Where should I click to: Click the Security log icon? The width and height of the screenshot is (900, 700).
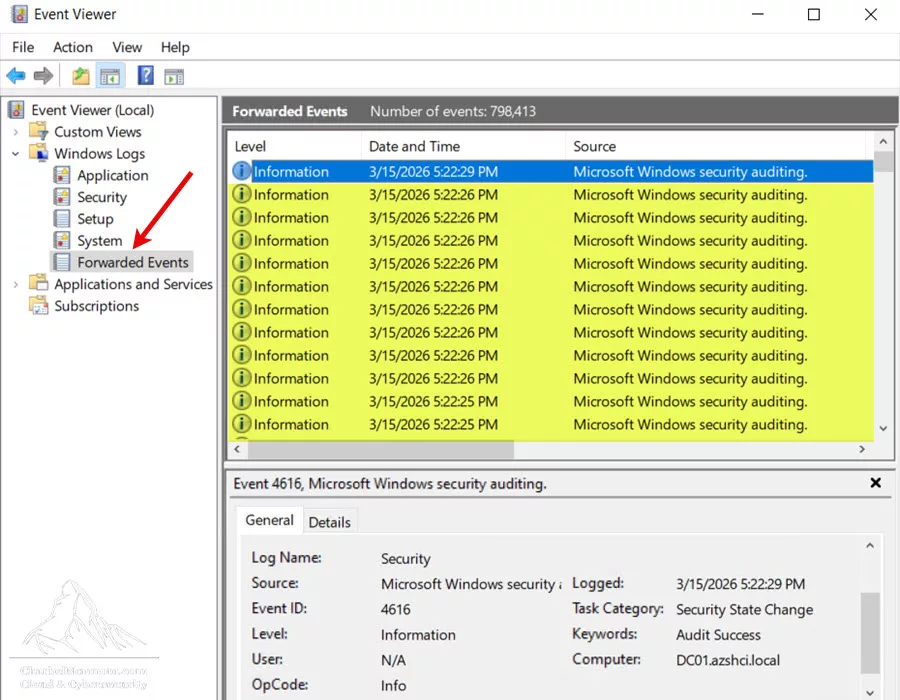(x=61, y=197)
